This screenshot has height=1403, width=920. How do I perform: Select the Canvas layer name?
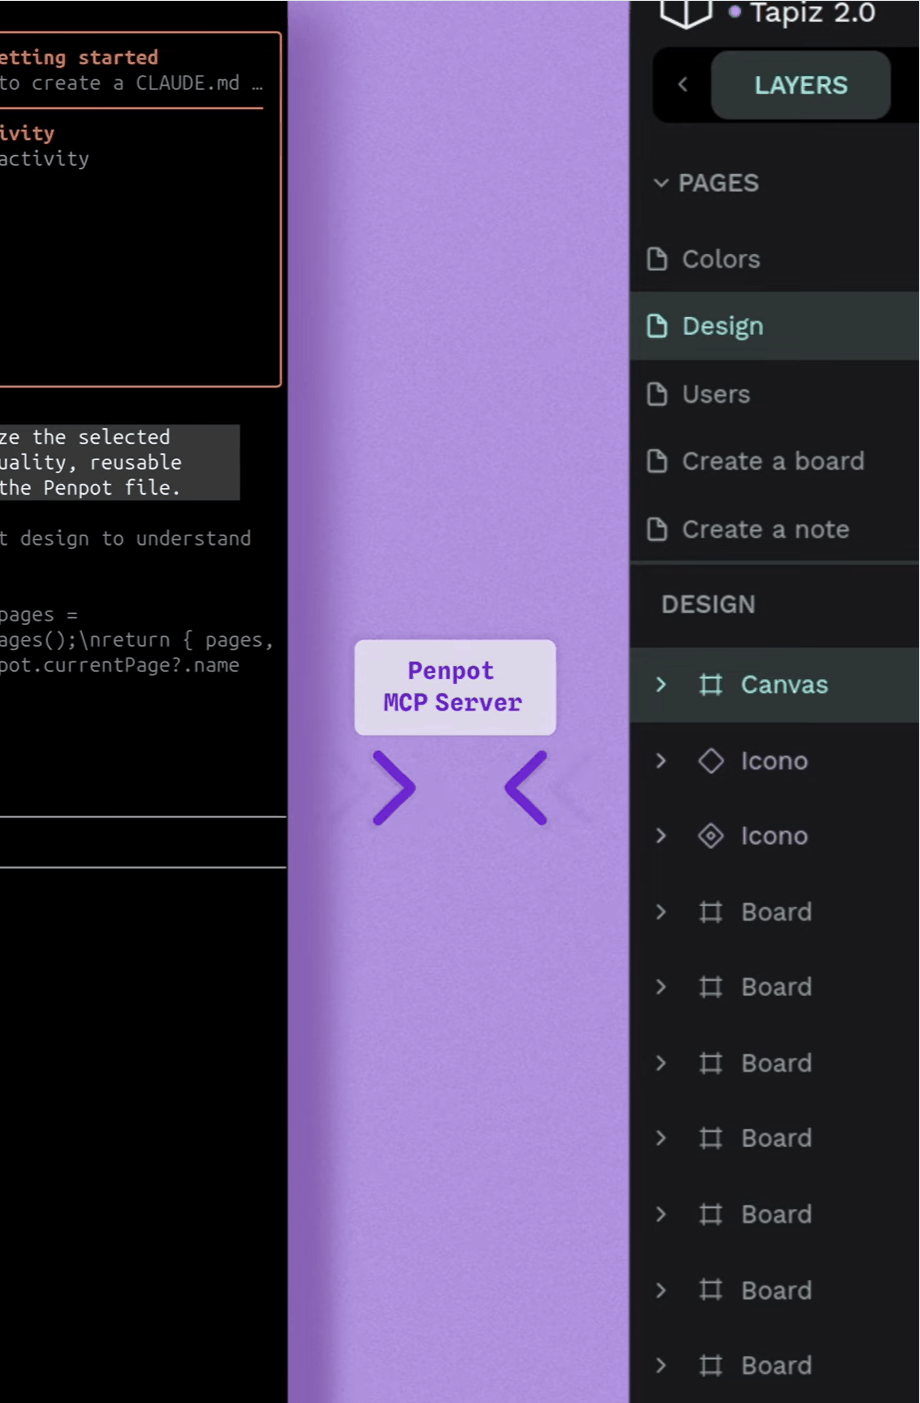pos(785,685)
